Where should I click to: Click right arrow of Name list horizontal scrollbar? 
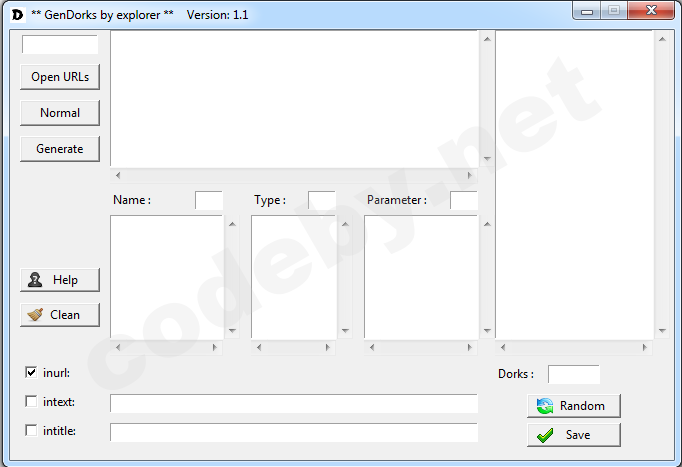214,347
